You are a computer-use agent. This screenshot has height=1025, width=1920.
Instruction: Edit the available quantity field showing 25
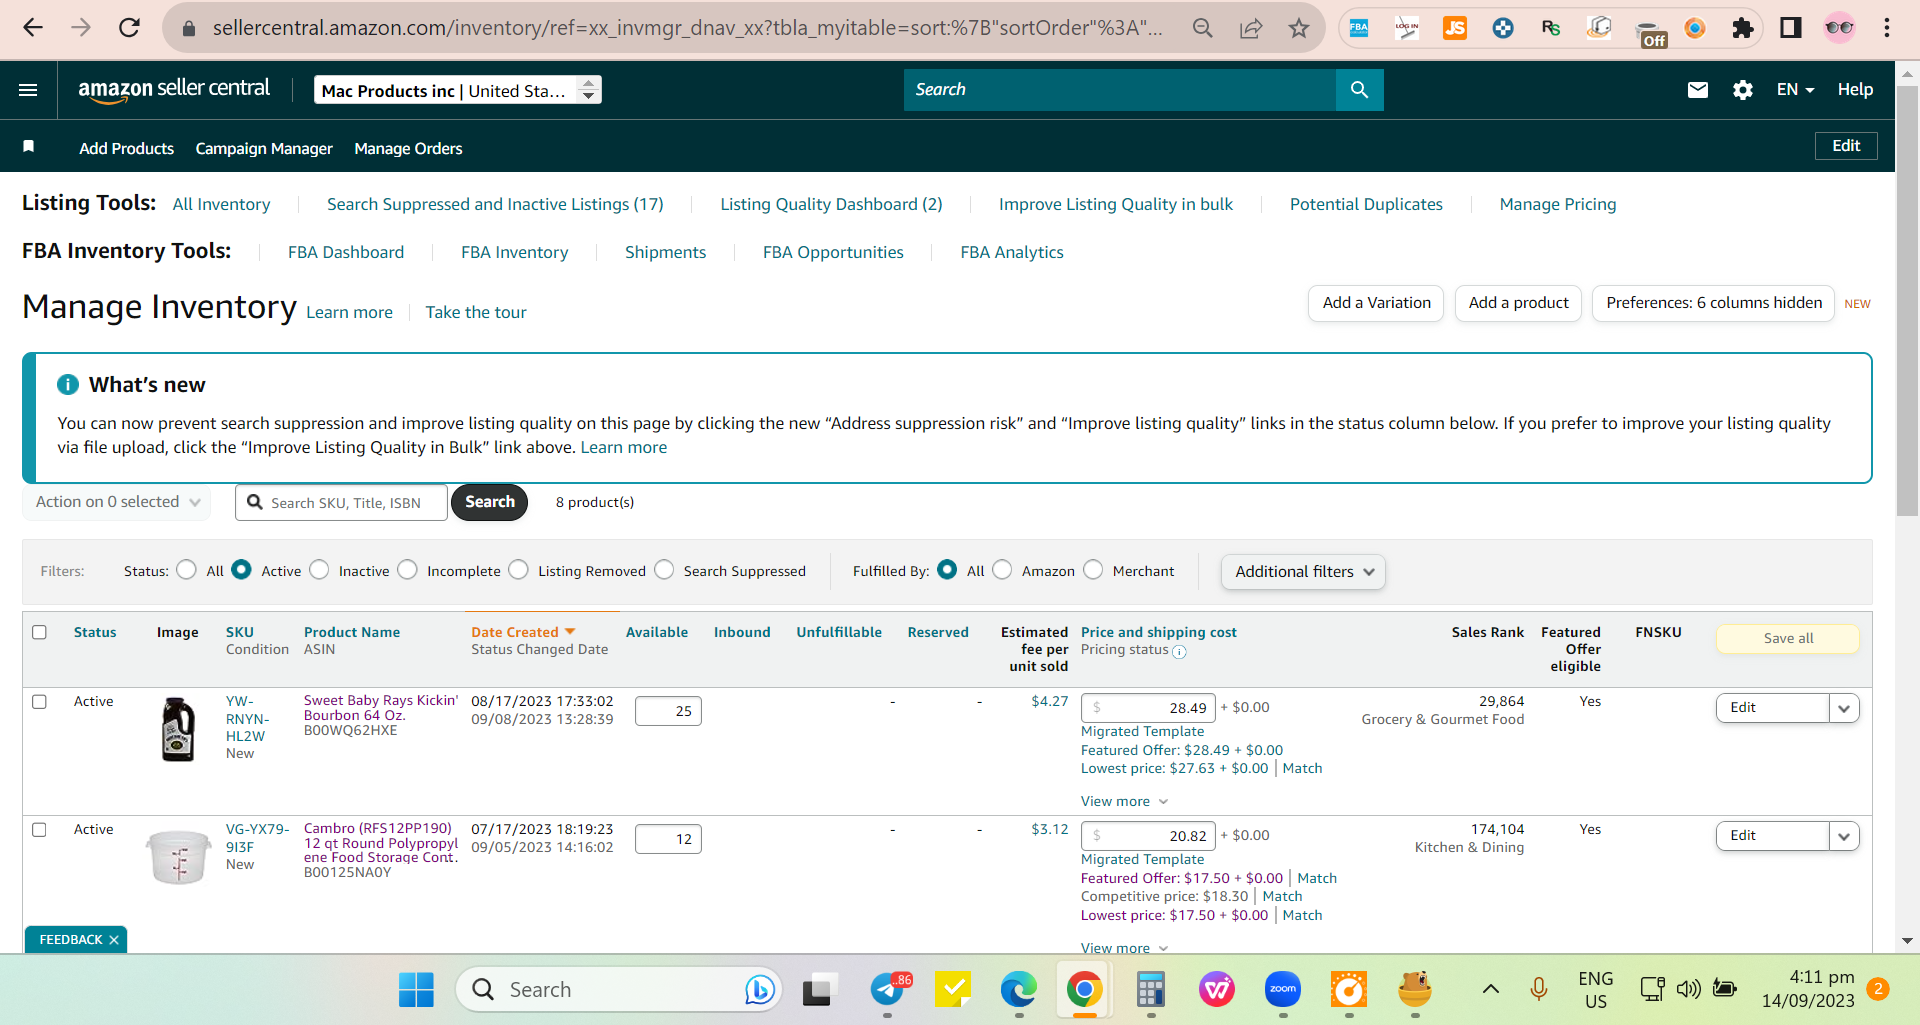pos(668,711)
